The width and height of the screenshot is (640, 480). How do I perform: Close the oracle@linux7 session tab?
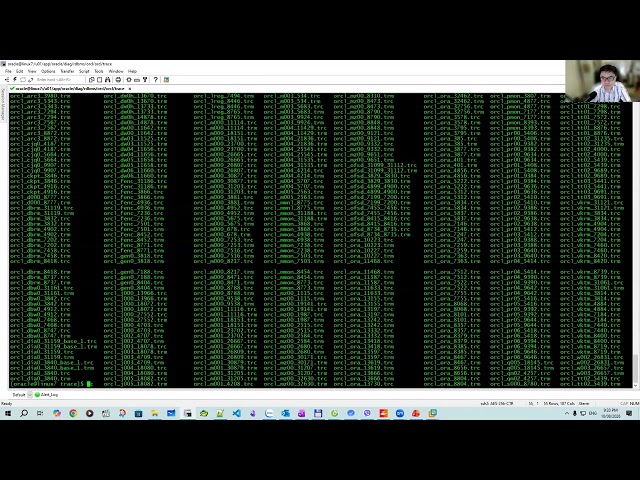130,89
